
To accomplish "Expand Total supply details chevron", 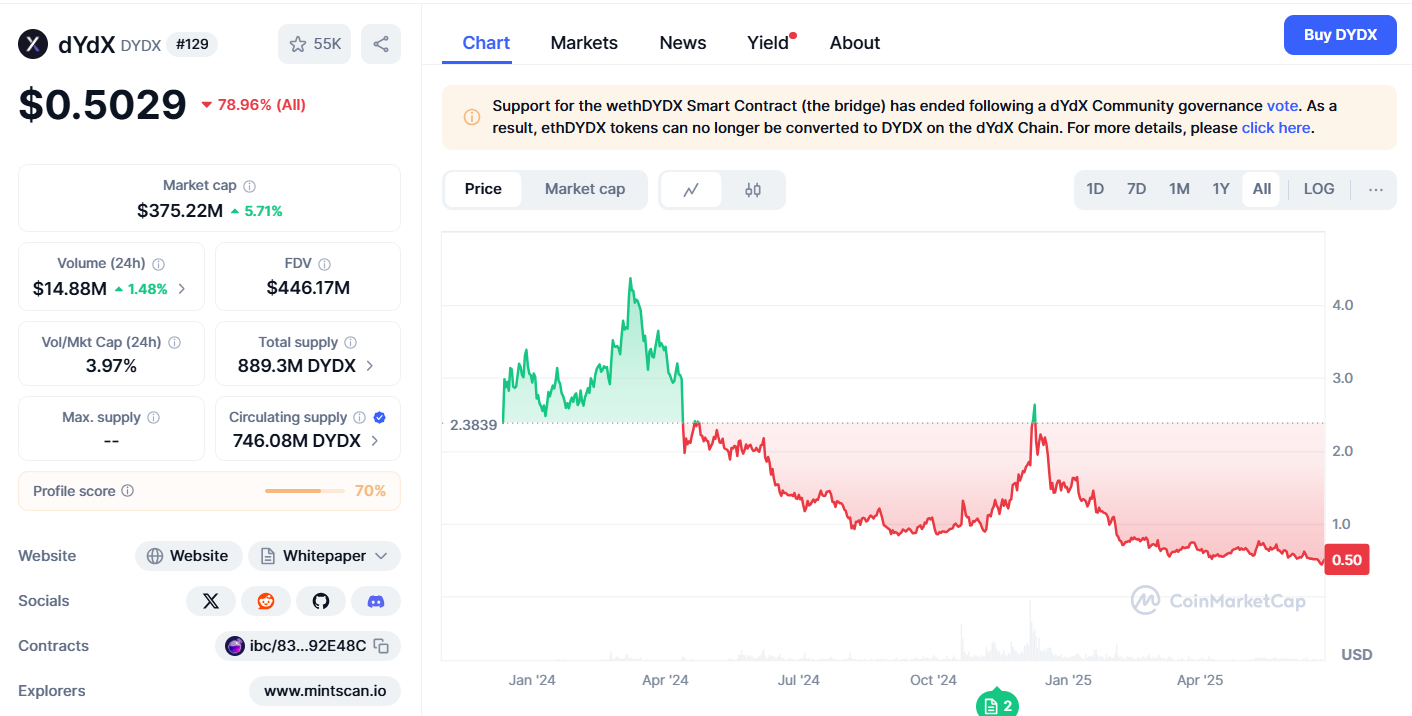I will (370, 366).
